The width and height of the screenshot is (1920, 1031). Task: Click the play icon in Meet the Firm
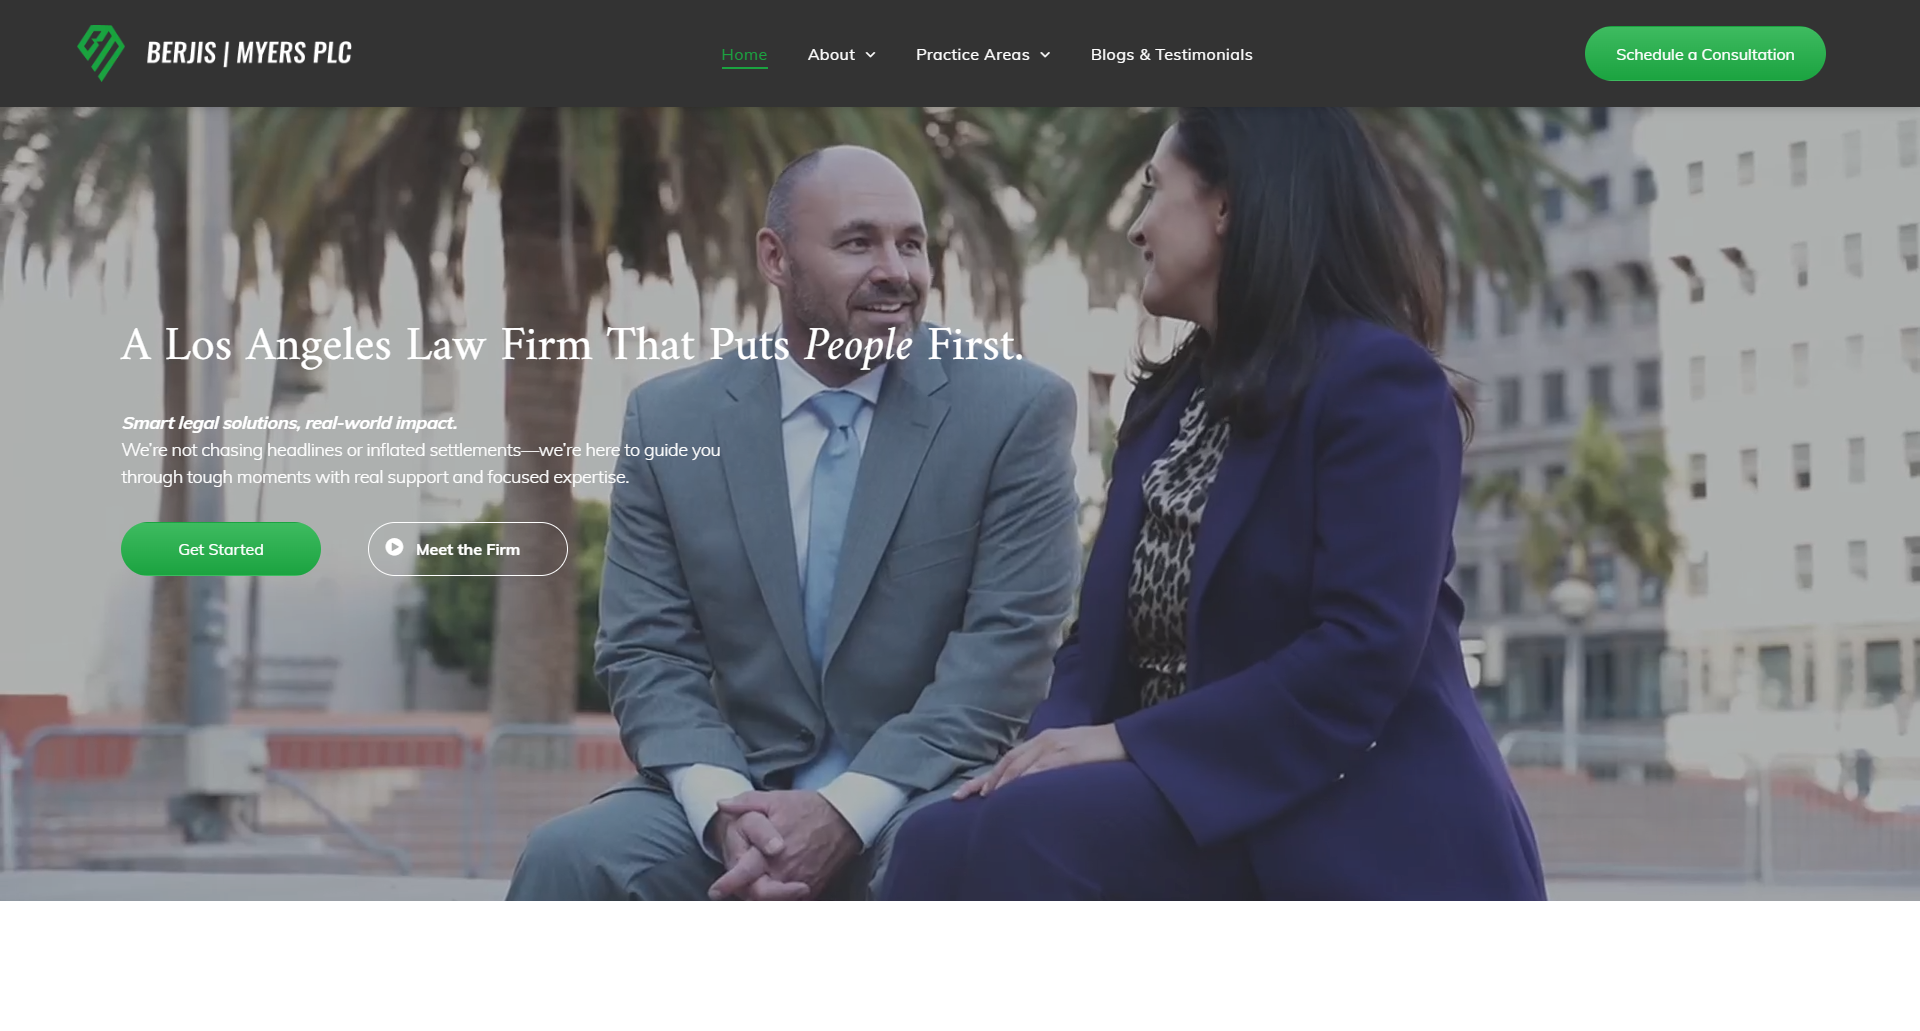tap(395, 548)
